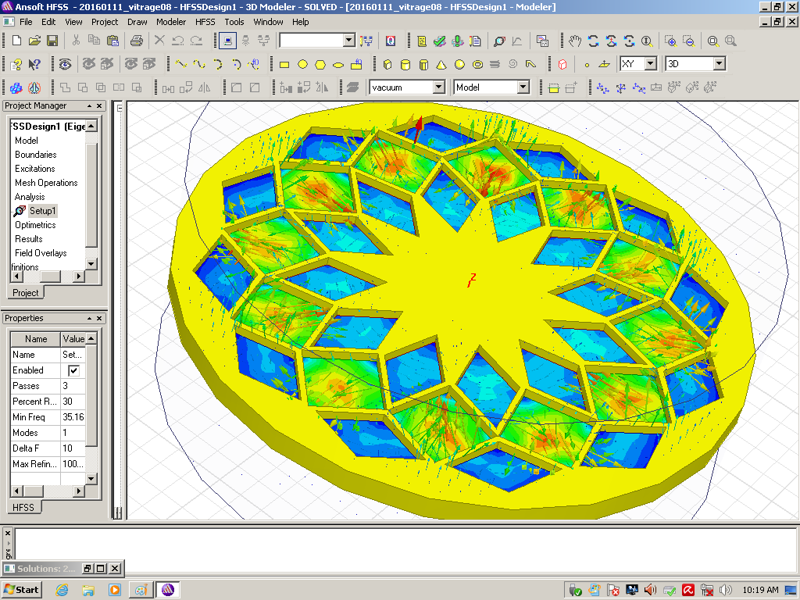Switch to the Project tab
Image resolution: width=800 pixels, height=600 pixels.
point(25,293)
